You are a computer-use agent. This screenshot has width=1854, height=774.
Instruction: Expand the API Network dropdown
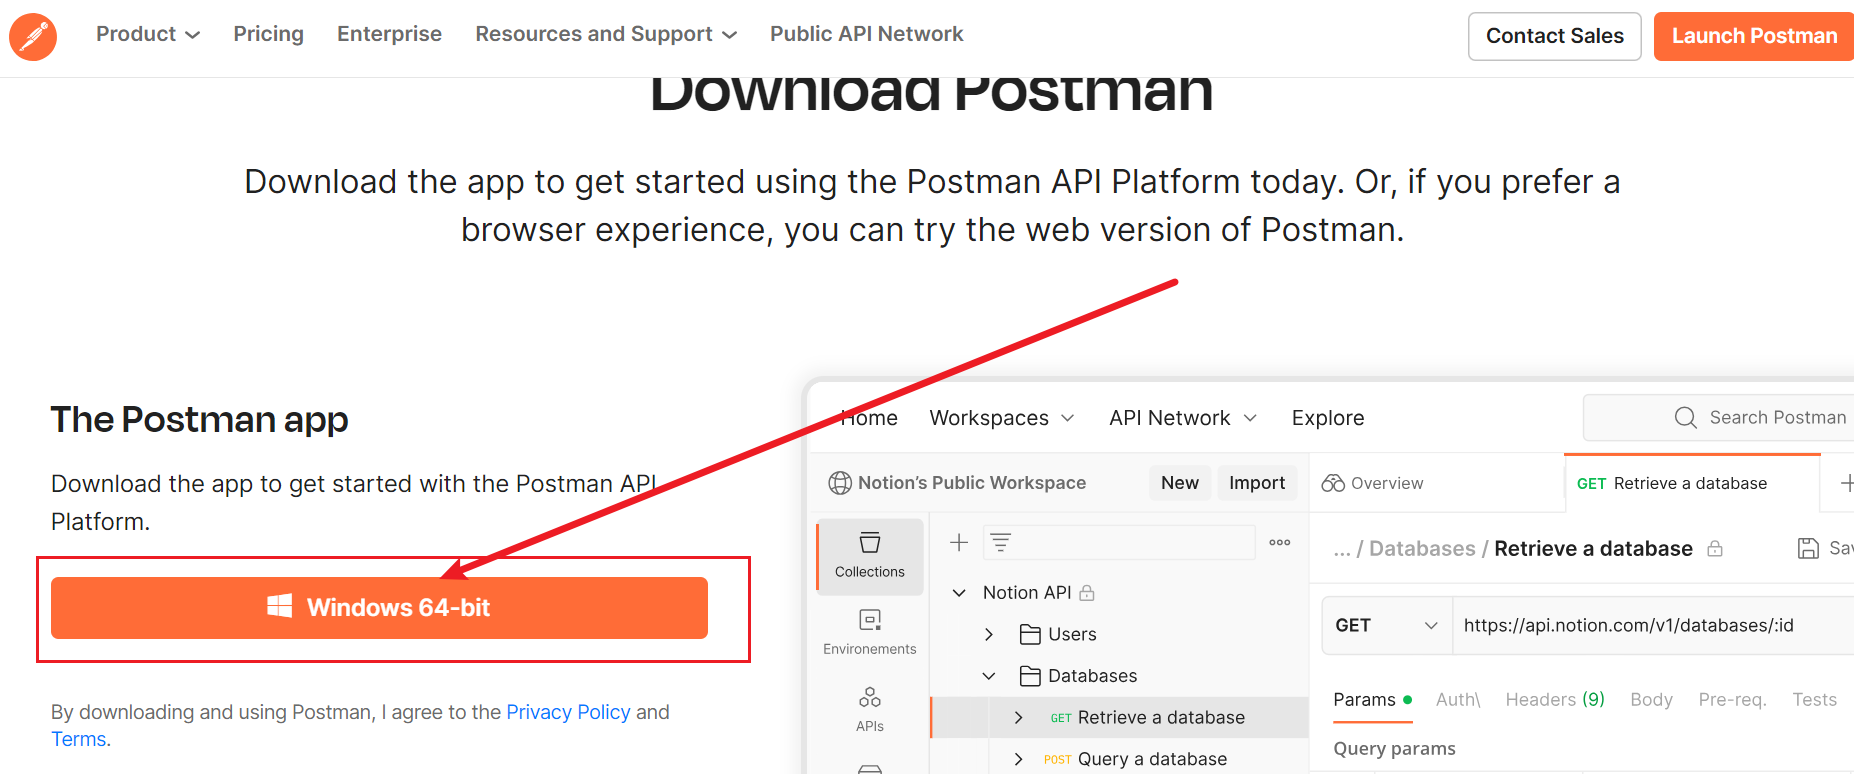click(1182, 418)
